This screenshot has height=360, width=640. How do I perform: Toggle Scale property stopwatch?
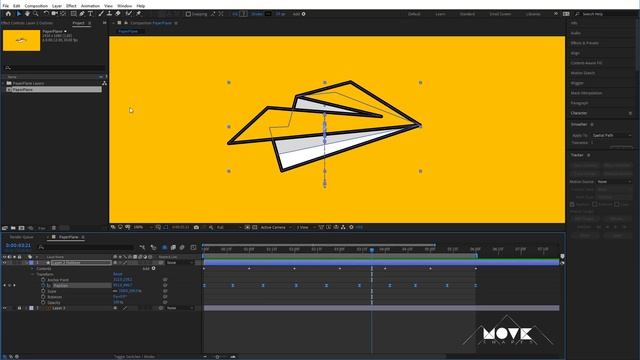pos(43,291)
